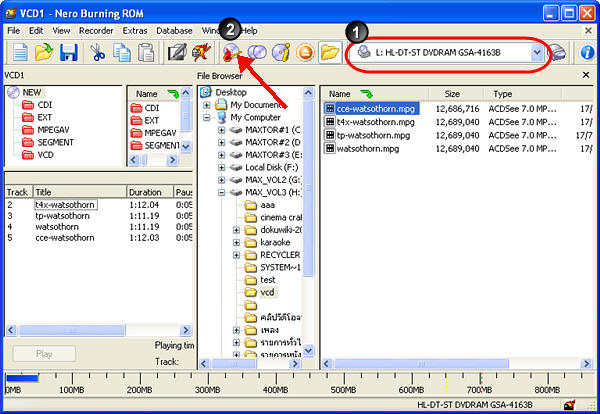Paste using the clipboard icon
This screenshot has height=414, width=600.
(146, 52)
